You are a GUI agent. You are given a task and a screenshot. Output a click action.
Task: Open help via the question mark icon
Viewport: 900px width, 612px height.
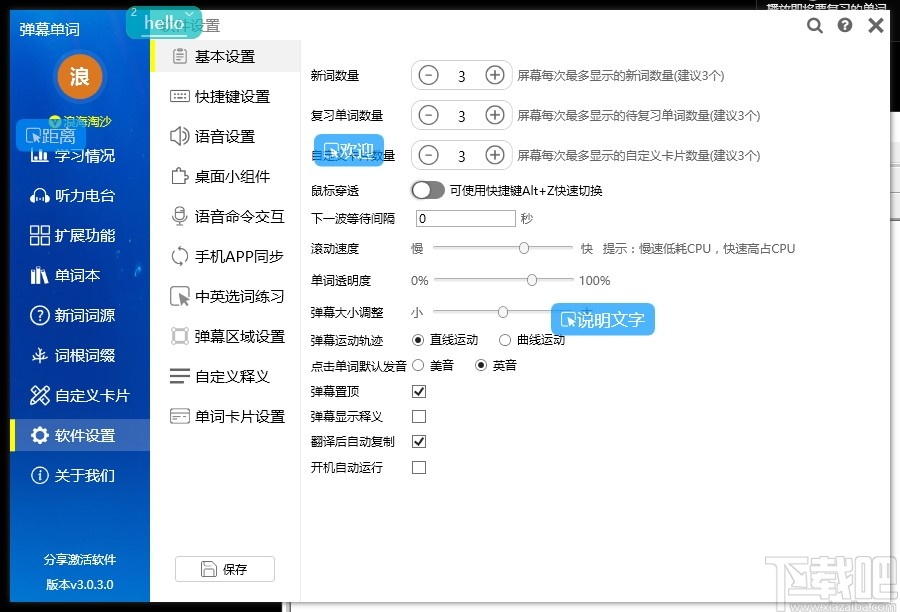pos(844,26)
